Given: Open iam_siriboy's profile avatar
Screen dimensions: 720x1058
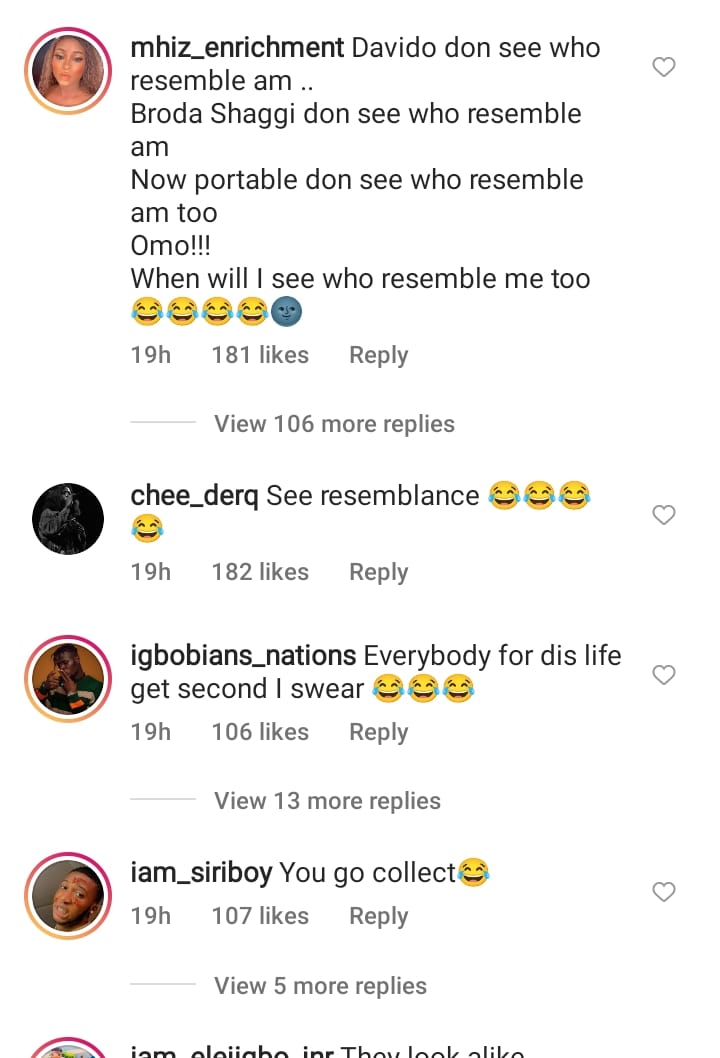Looking at the screenshot, I should [x=68, y=896].
